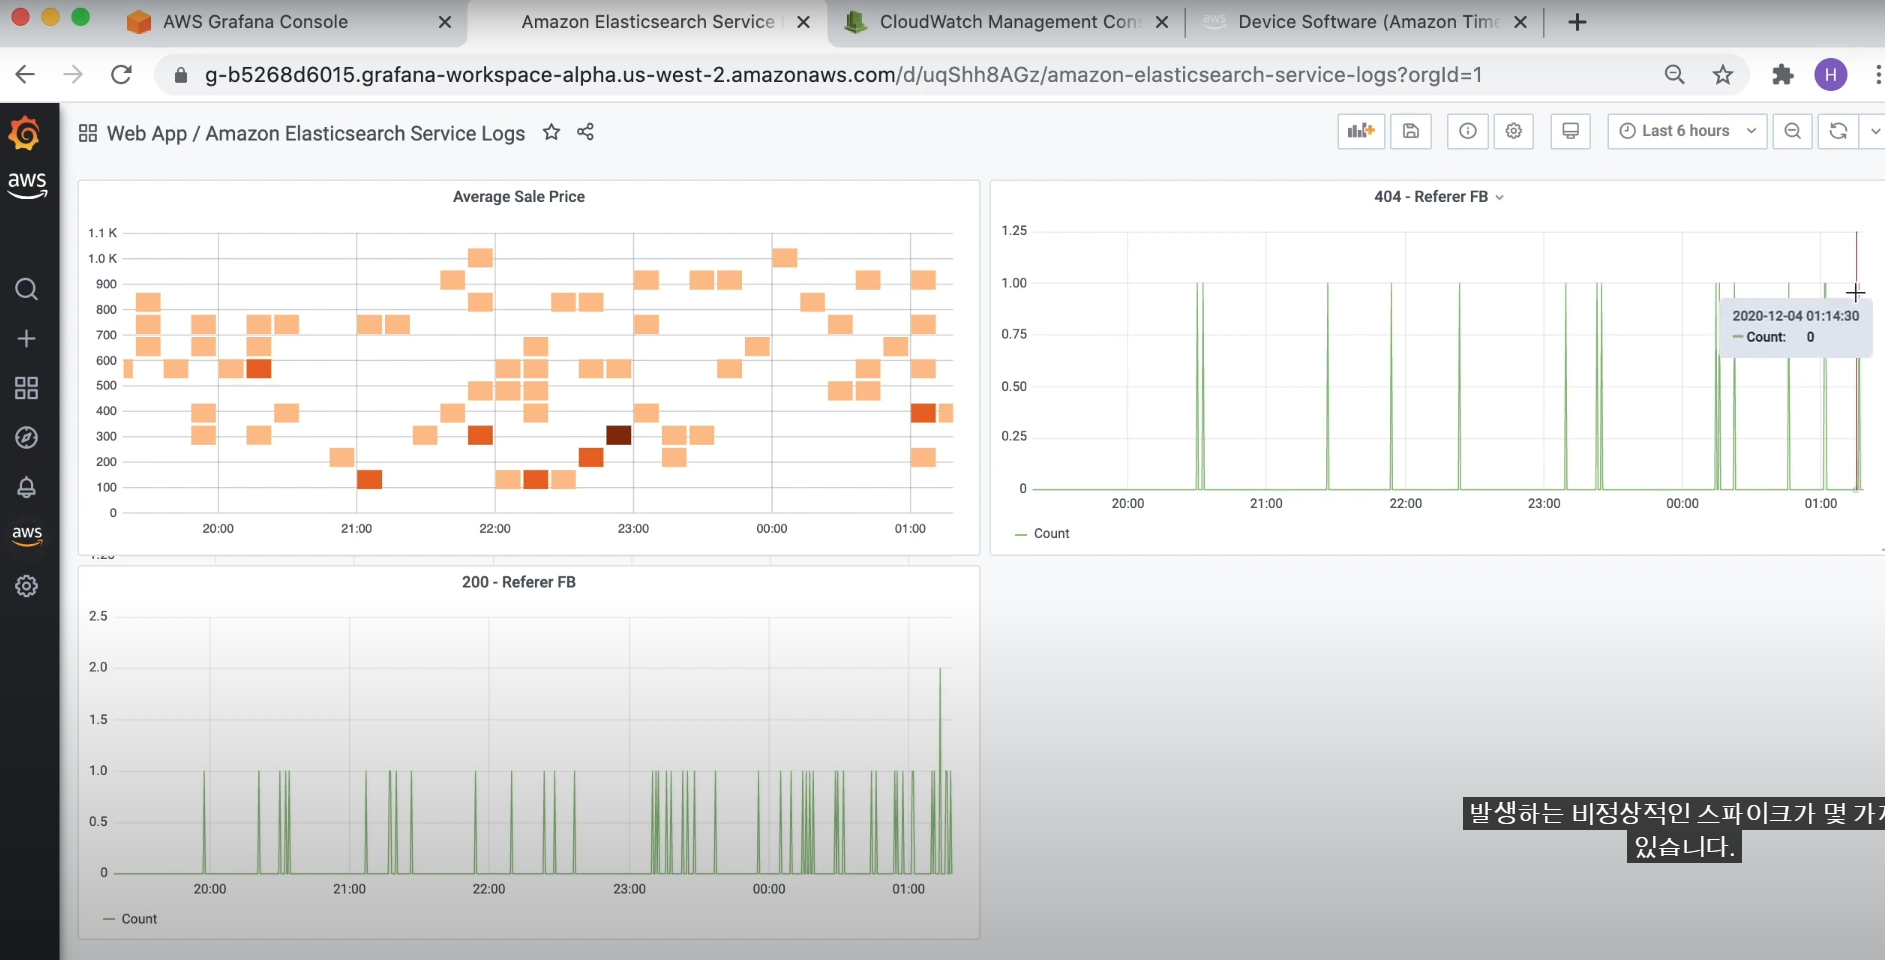Zoom out the time range
This screenshot has width=1885, height=960.
click(1793, 131)
